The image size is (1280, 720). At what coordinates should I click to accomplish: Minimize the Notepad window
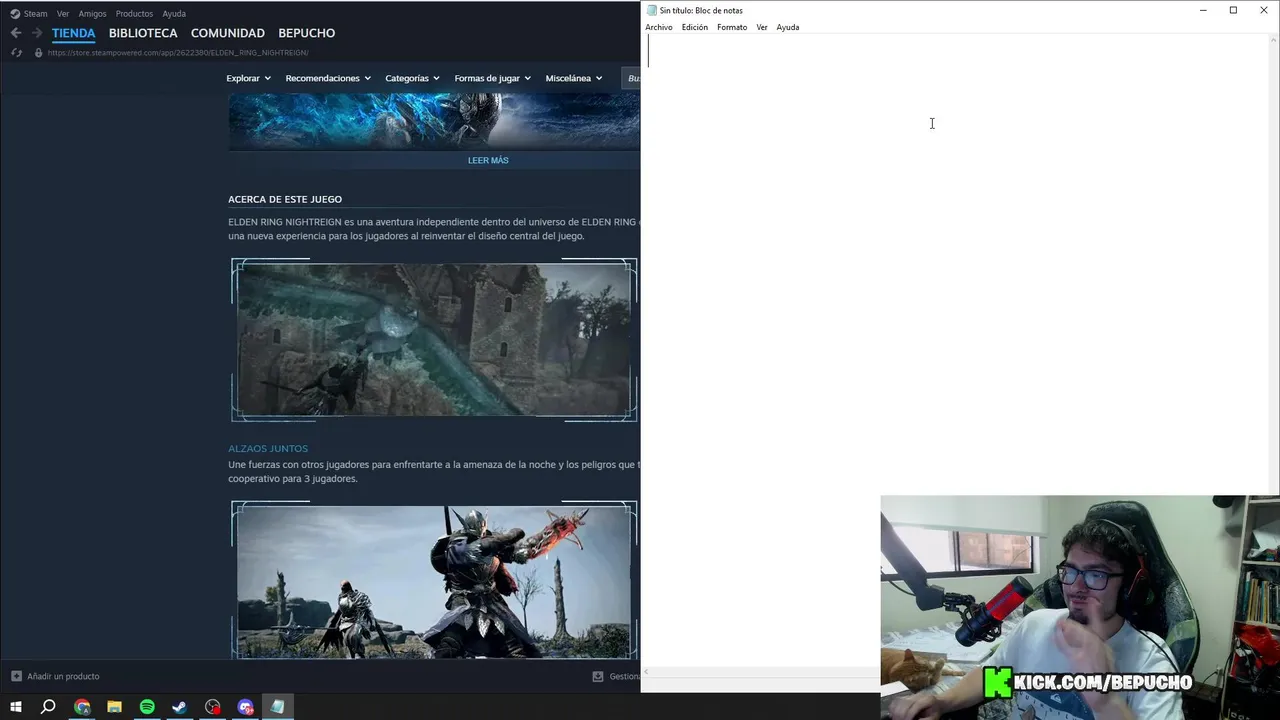pyautogui.click(x=1203, y=10)
